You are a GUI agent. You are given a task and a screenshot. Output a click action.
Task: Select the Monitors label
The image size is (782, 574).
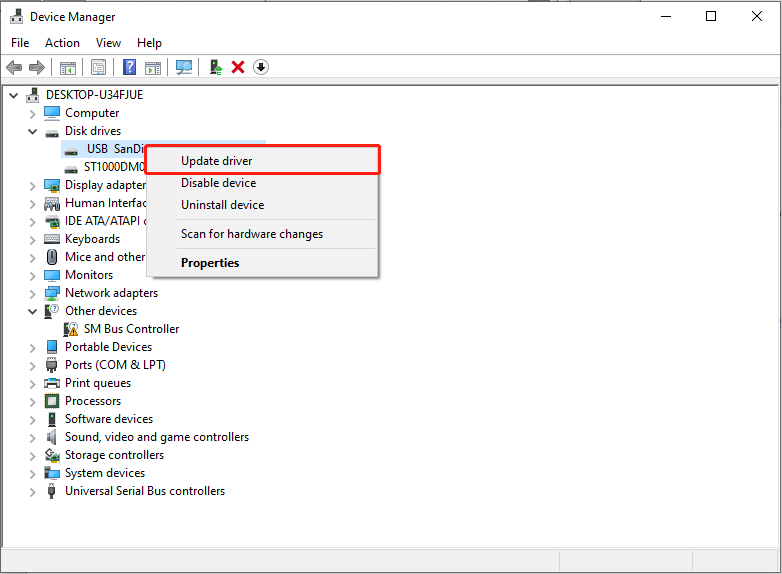click(89, 275)
